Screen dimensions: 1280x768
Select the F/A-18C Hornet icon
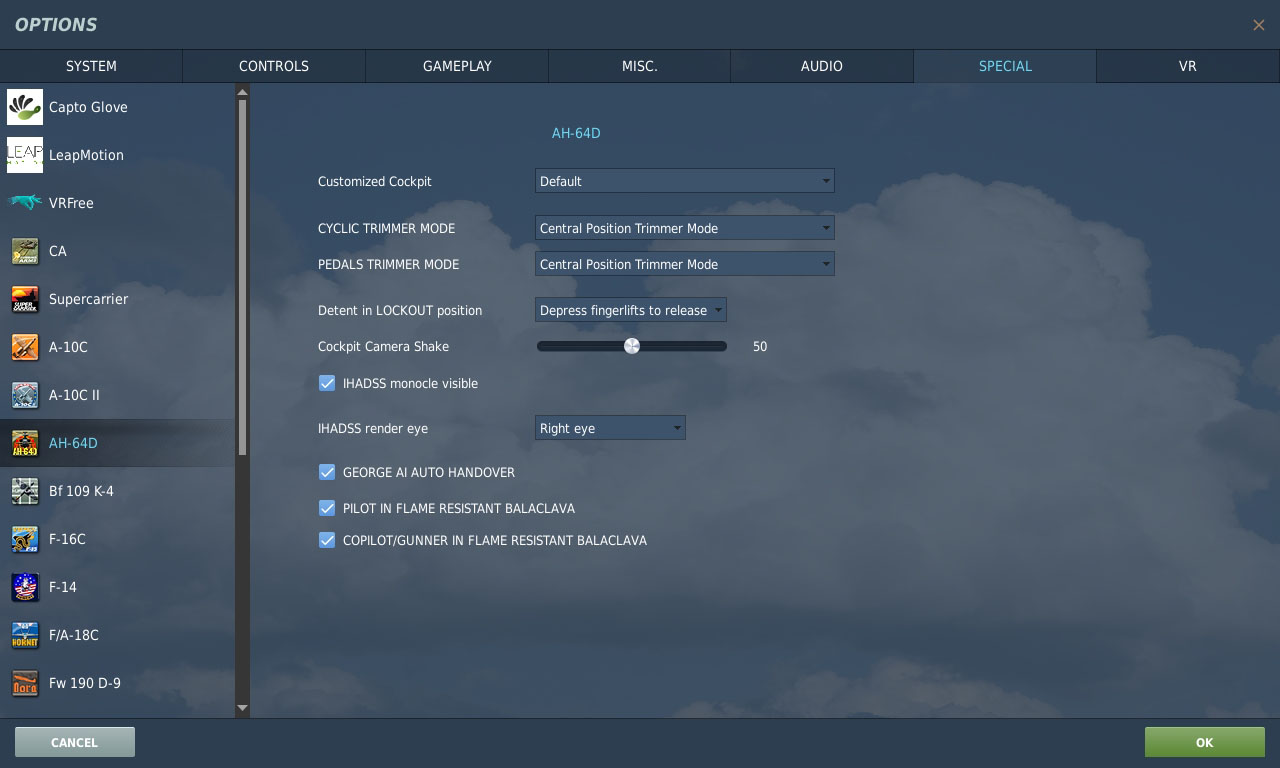(x=25, y=635)
